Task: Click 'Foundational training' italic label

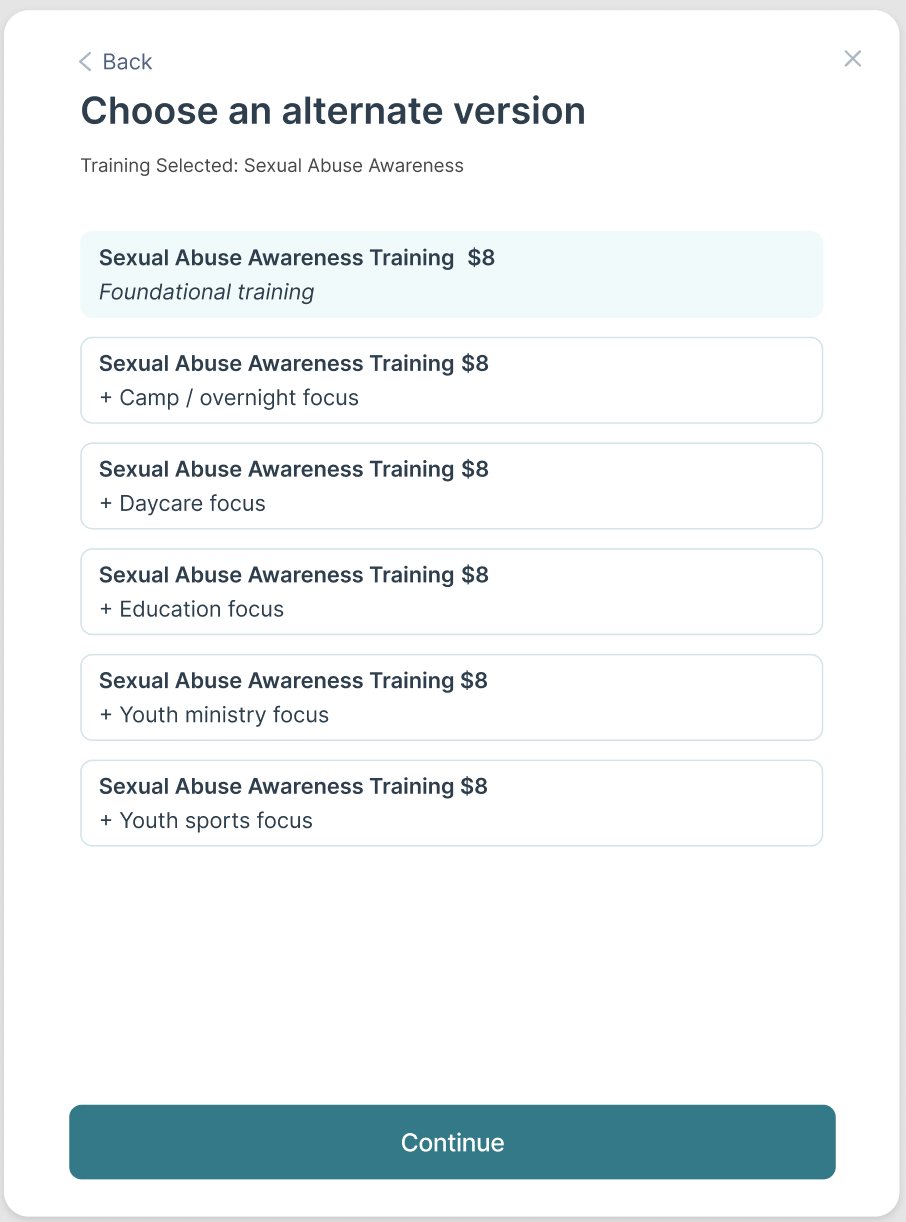Action: pos(206,291)
